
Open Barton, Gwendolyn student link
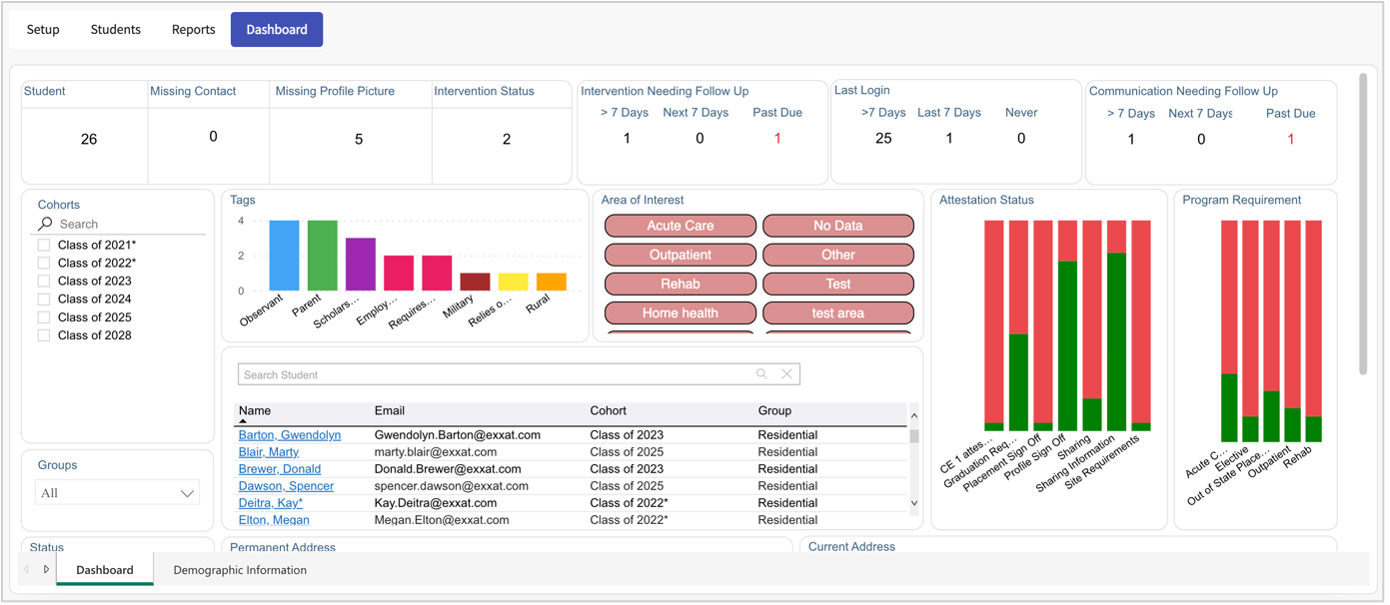pos(289,435)
